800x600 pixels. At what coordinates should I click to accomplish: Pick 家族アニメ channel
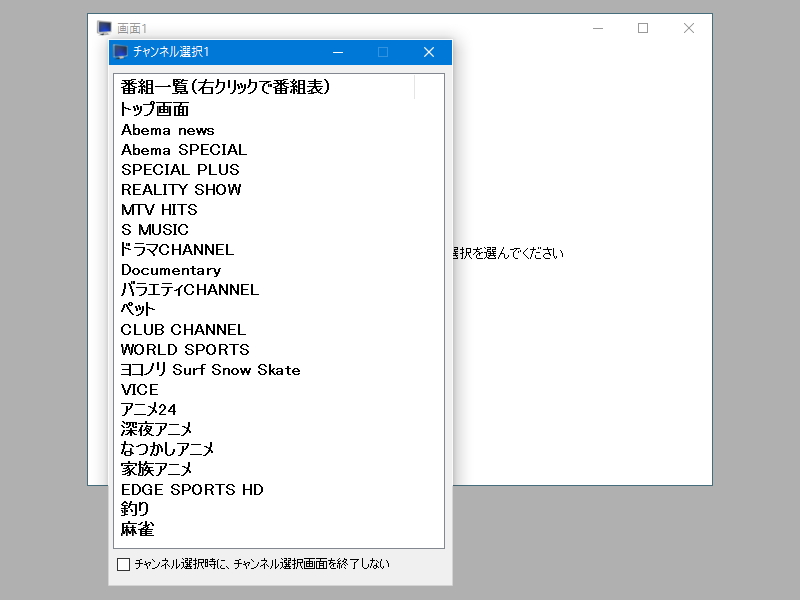click(156, 469)
